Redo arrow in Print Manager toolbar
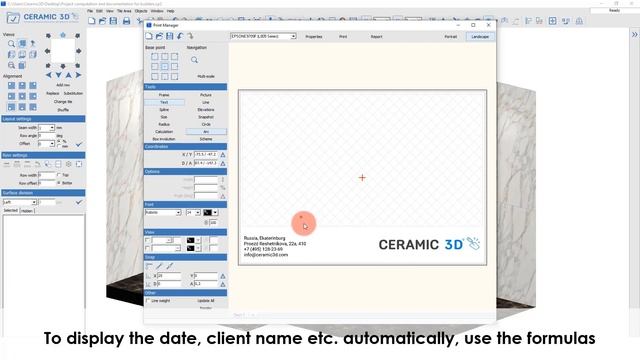The width and height of the screenshot is (640, 360). [190, 36]
